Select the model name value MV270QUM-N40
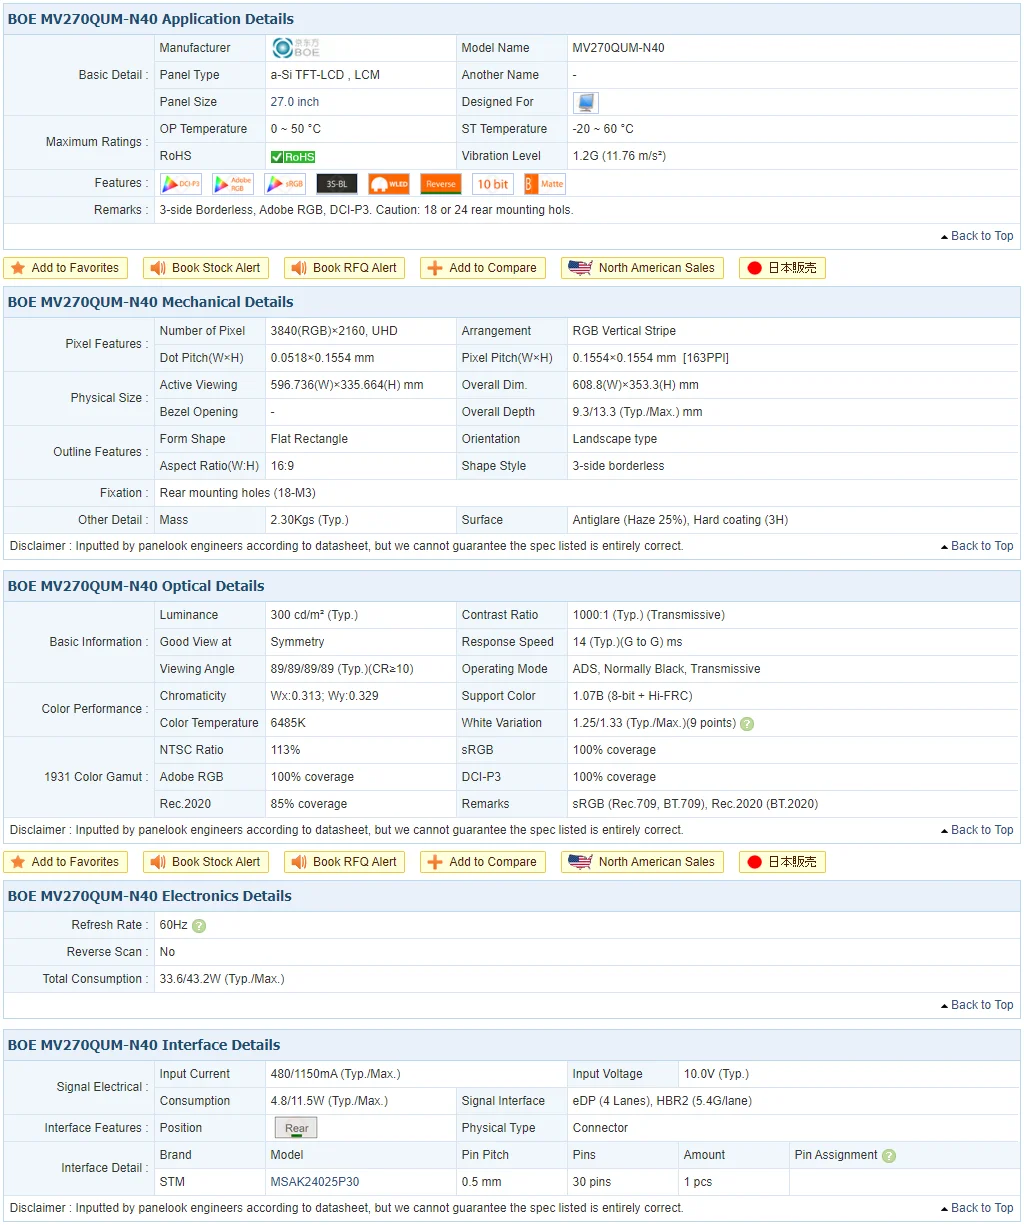The image size is (1024, 1225). pyautogui.click(x=618, y=48)
